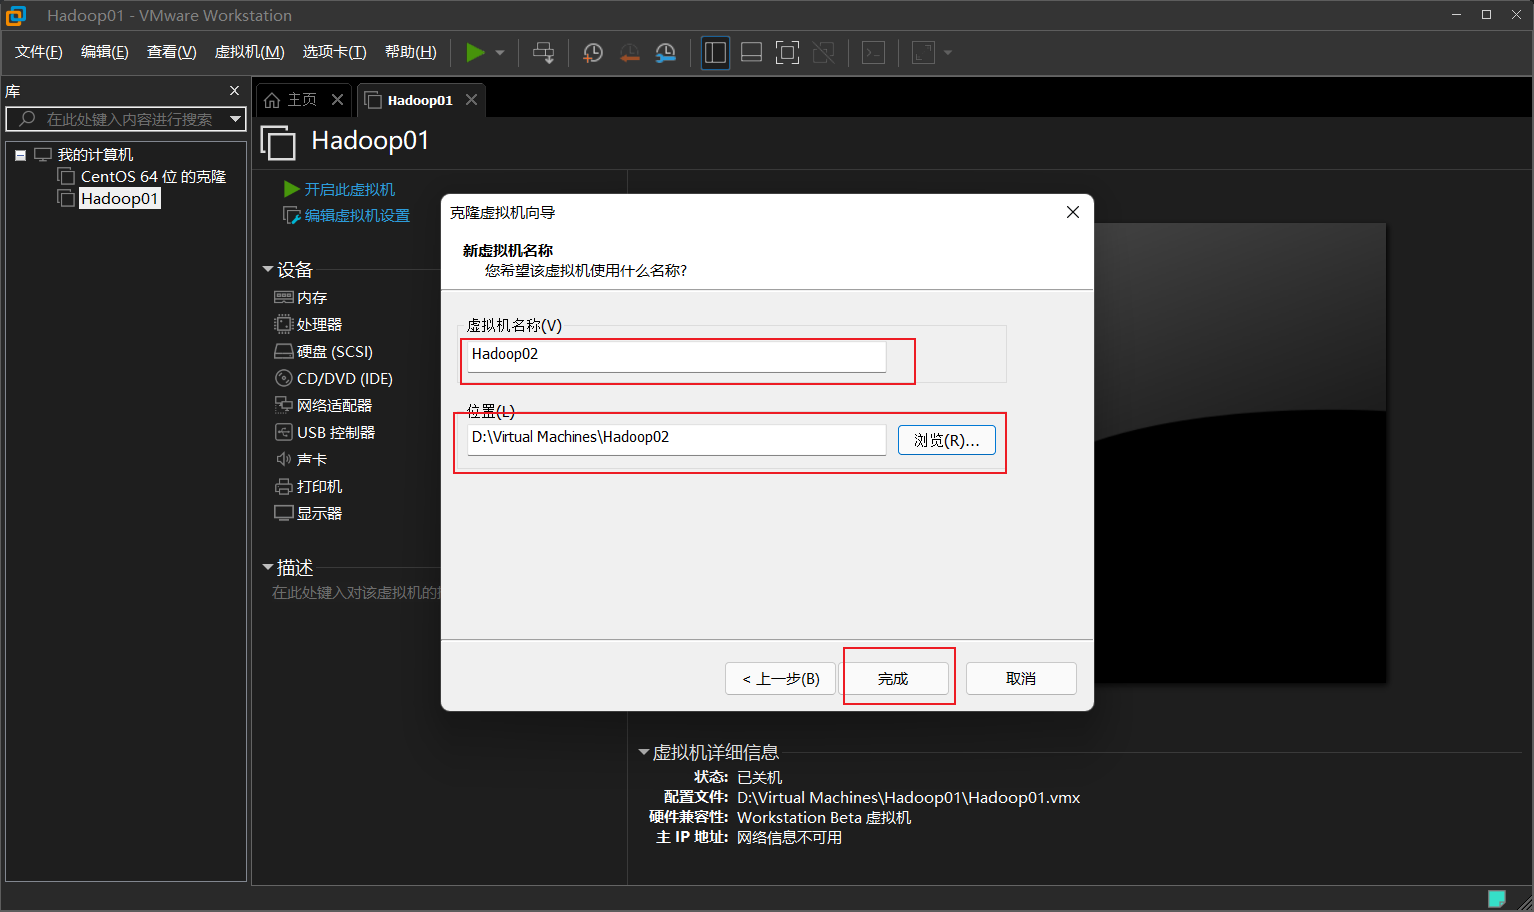Viewport: 1534px width, 912px height.
Task: Open the 虚拟机(M) menu
Action: 250,52
